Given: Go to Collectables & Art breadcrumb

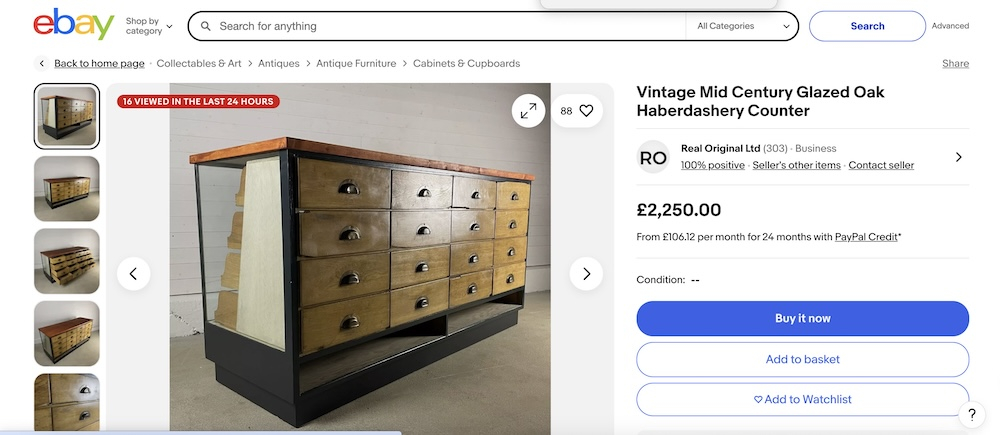Looking at the screenshot, I should point(199,64).
